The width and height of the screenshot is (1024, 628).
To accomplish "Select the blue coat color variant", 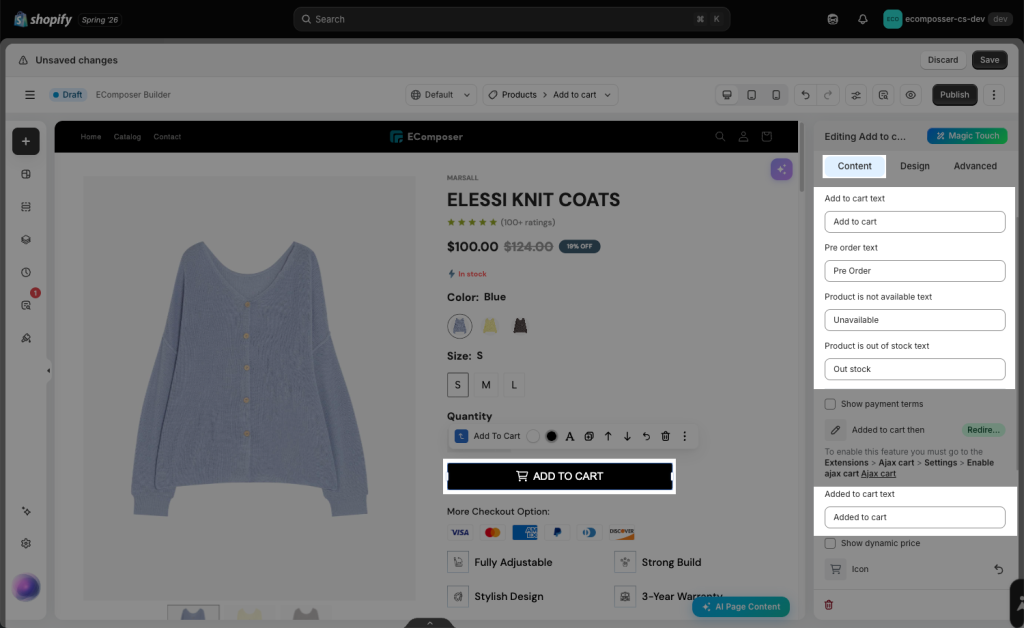I will click(x=460, y=326).
